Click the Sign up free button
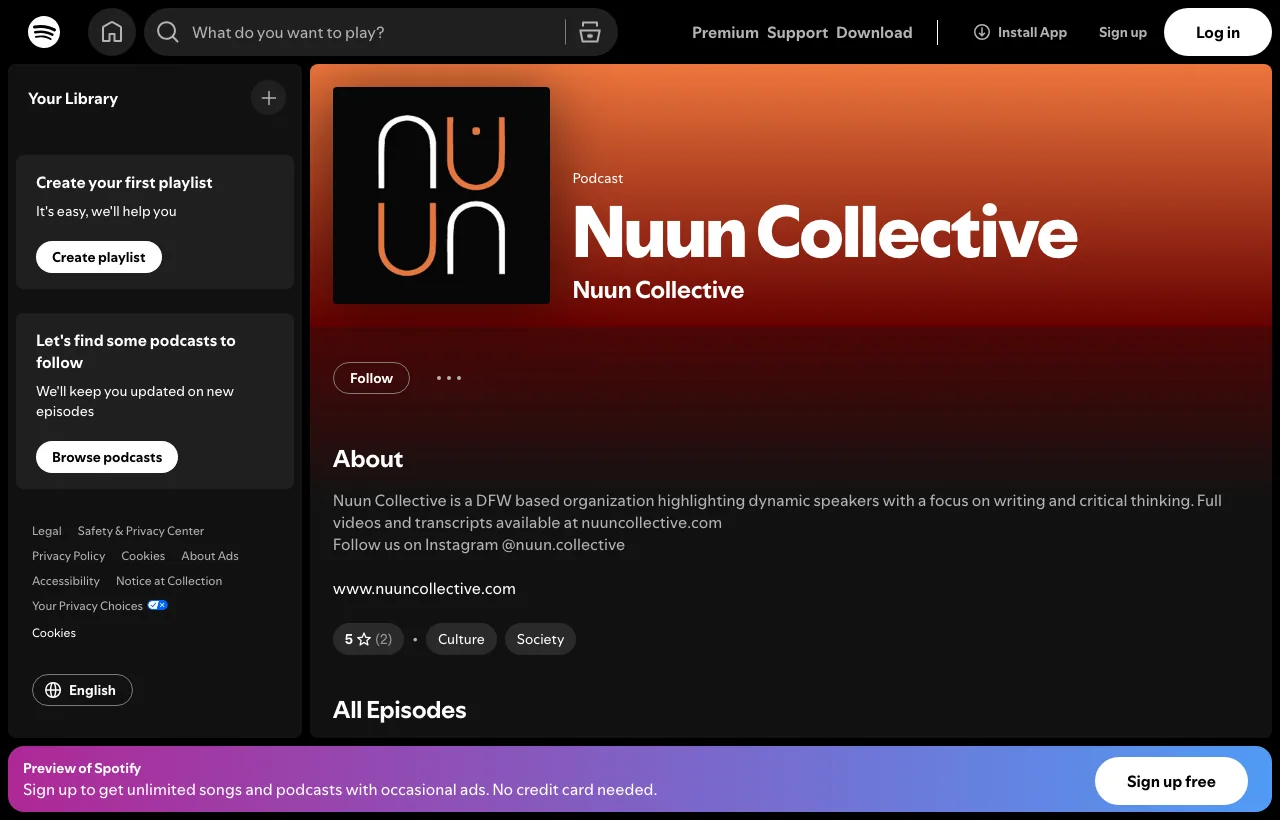 (x=1171, y=781)
